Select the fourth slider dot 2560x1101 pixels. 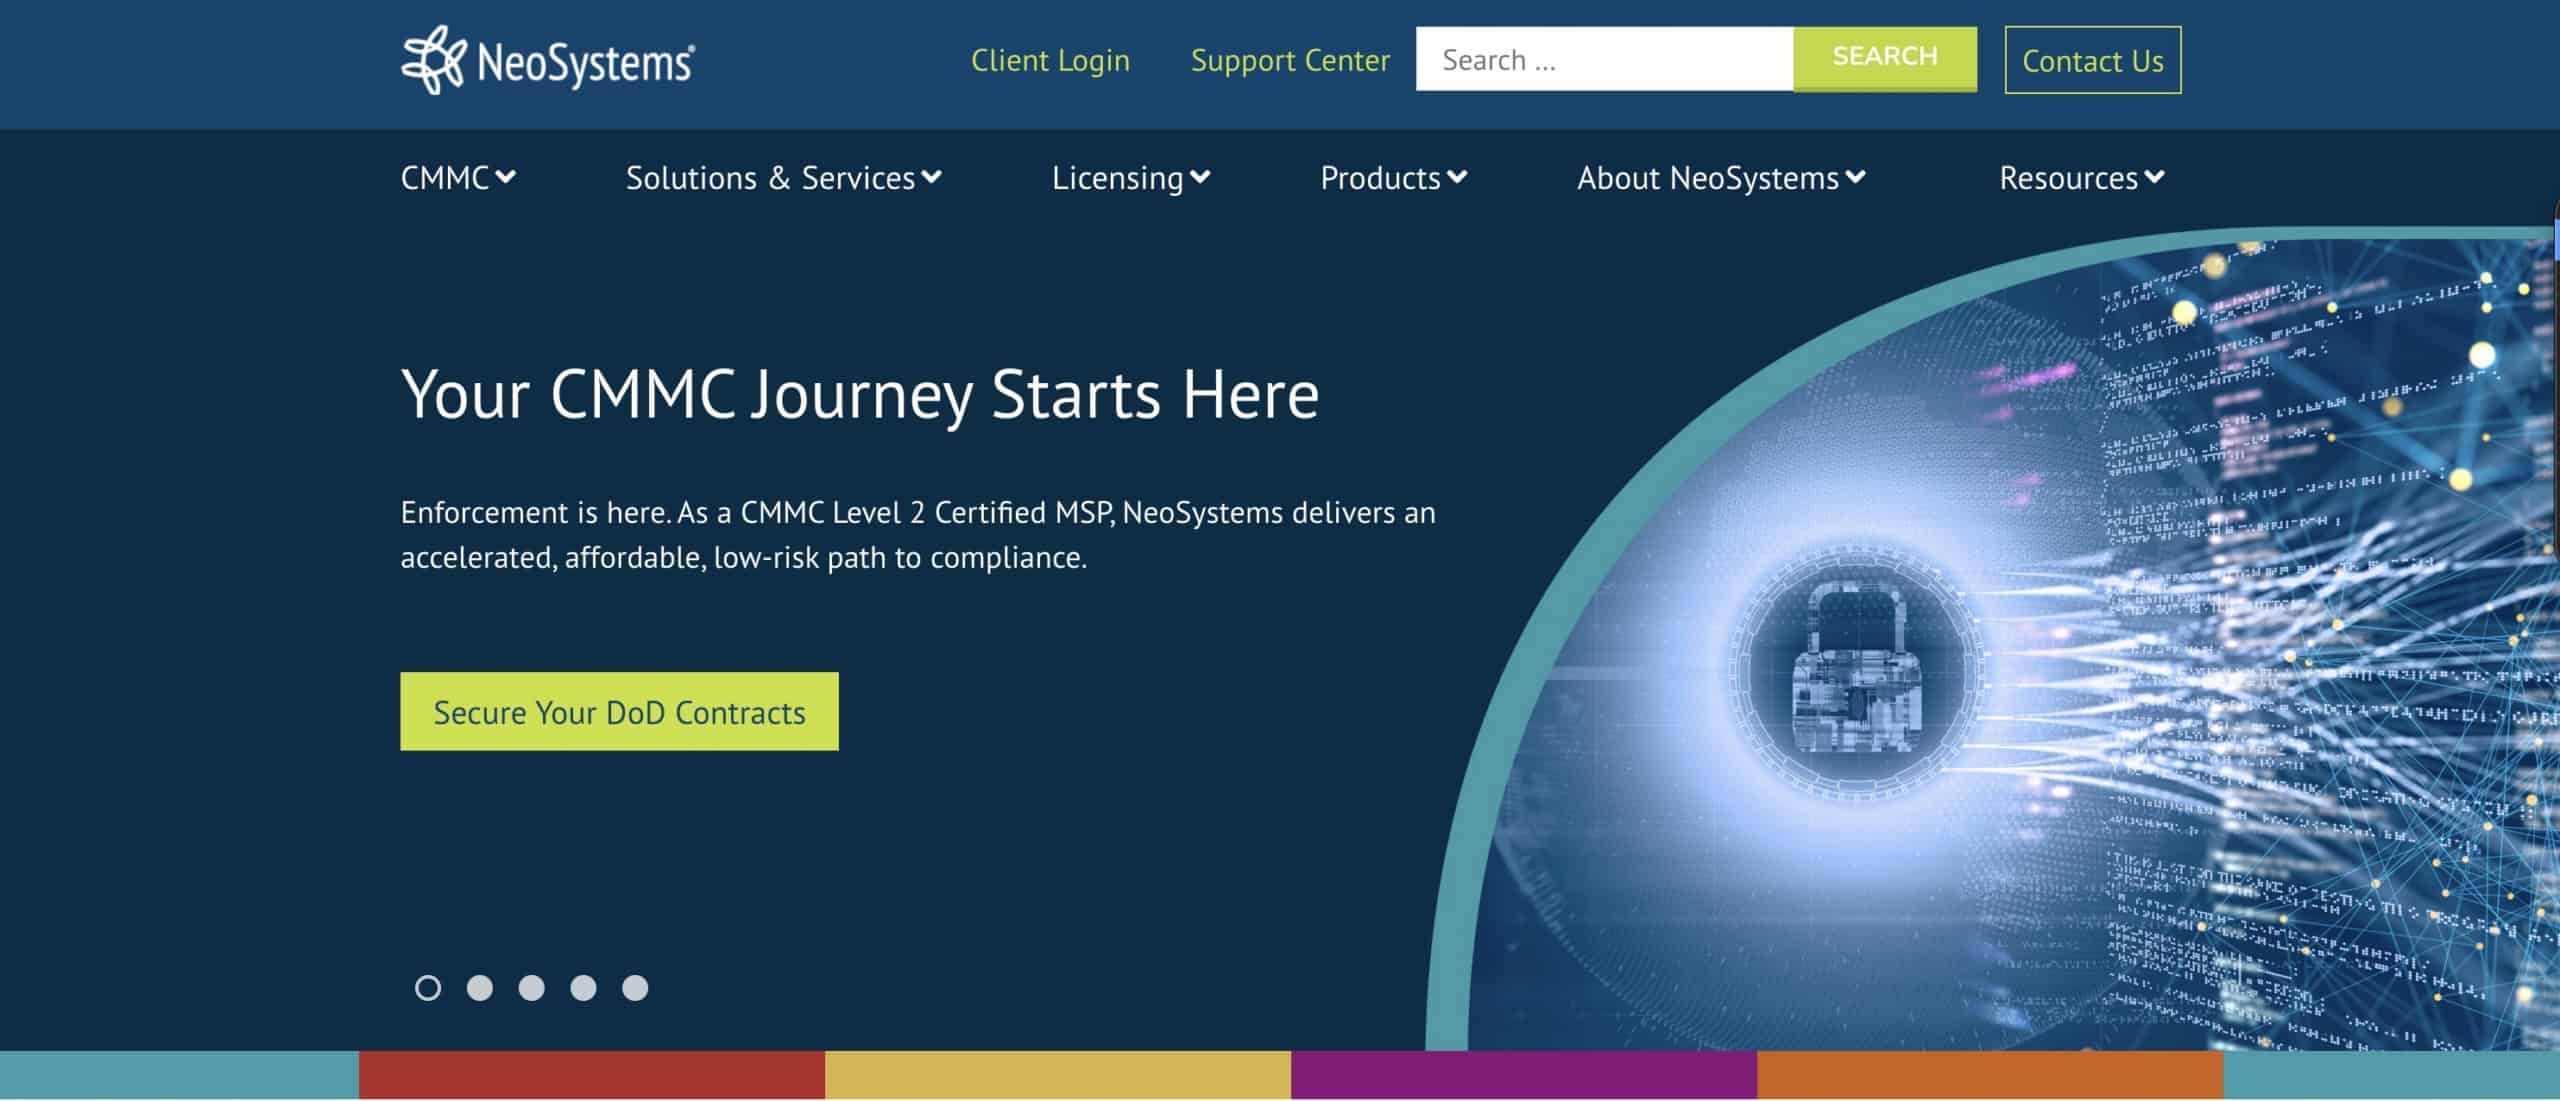point(583,988)
